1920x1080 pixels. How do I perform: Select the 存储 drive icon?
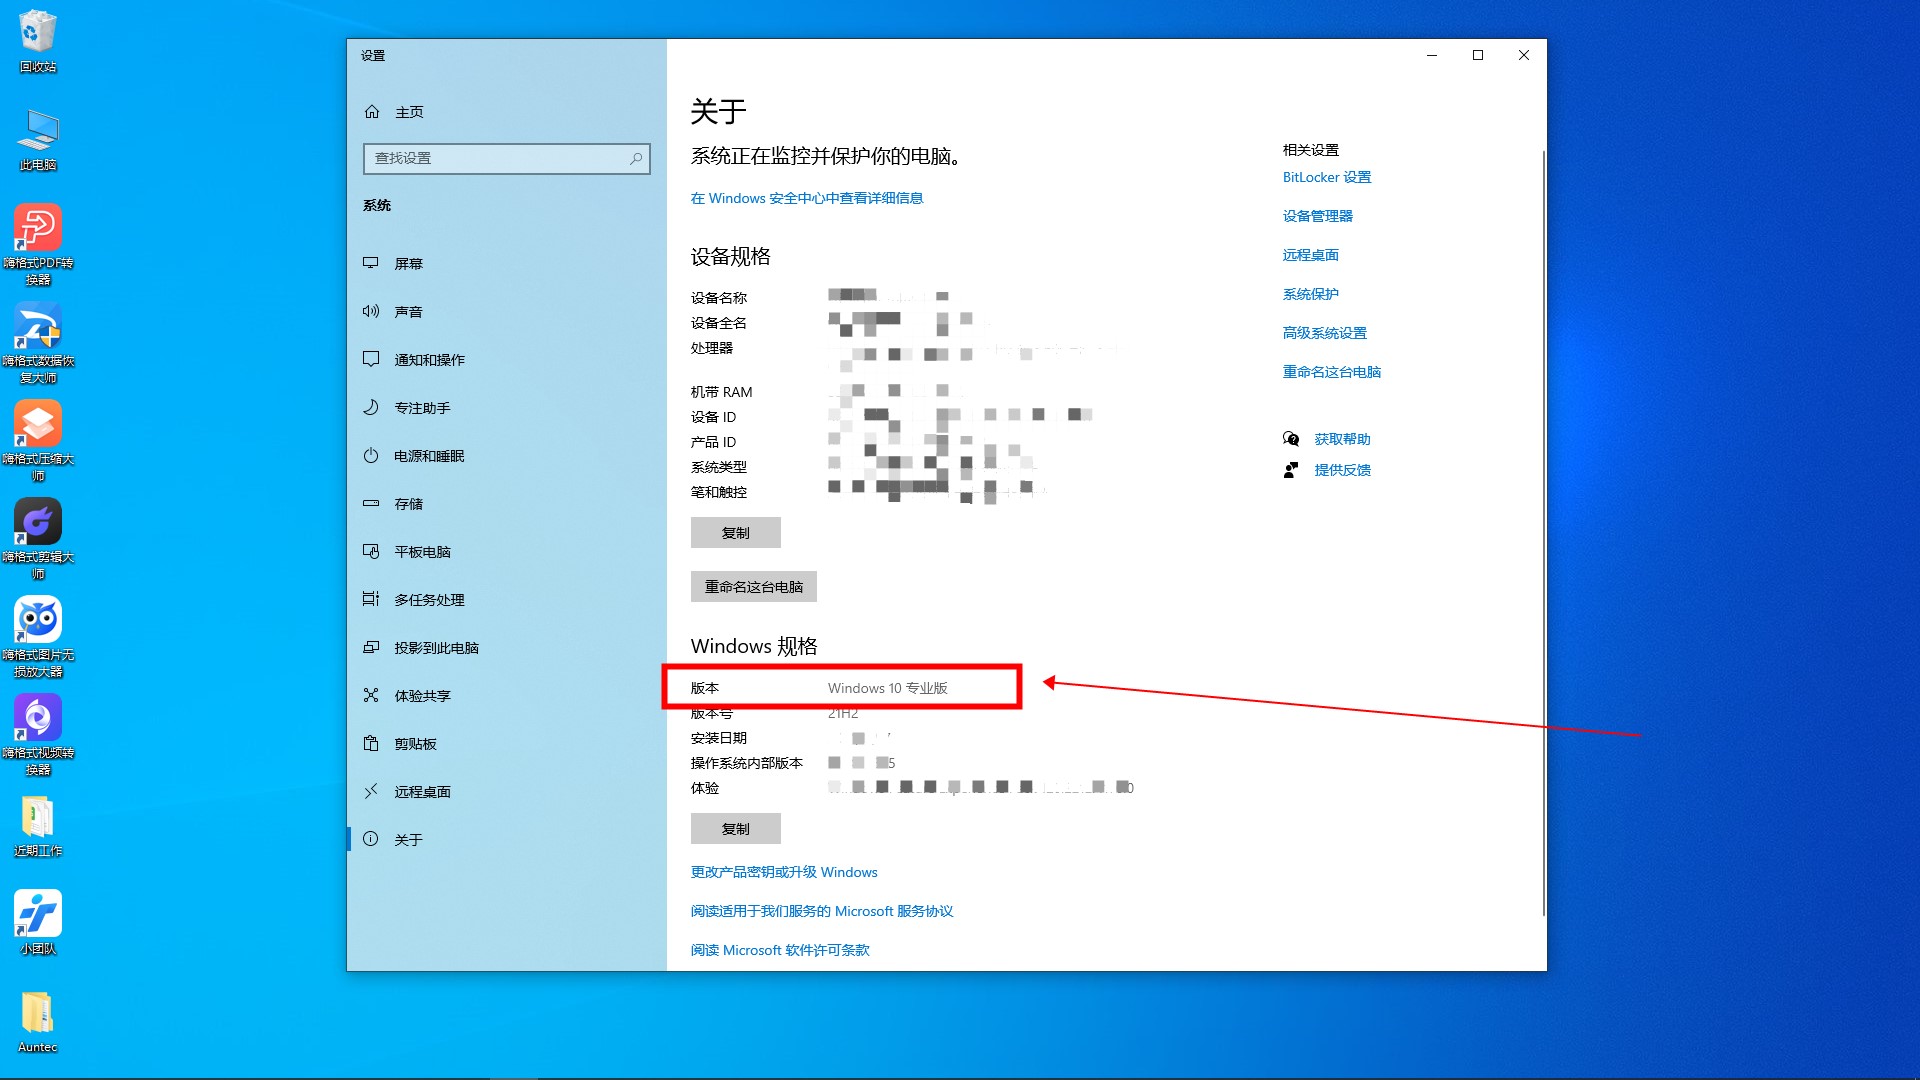(x=371, y=503)
